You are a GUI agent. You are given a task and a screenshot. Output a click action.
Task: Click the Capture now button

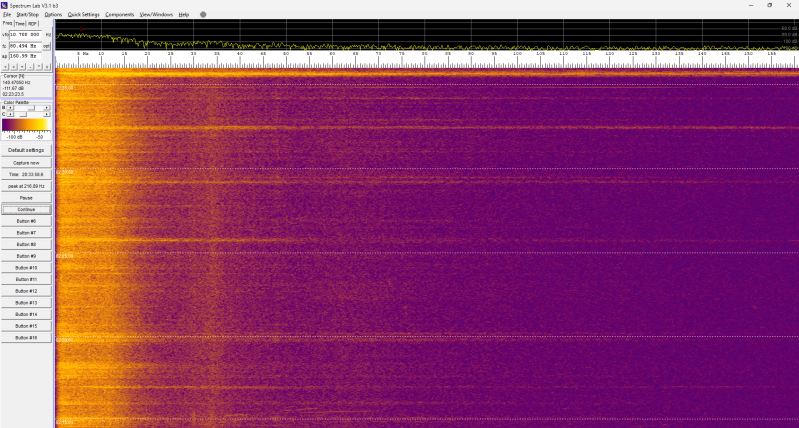[26, 163]
